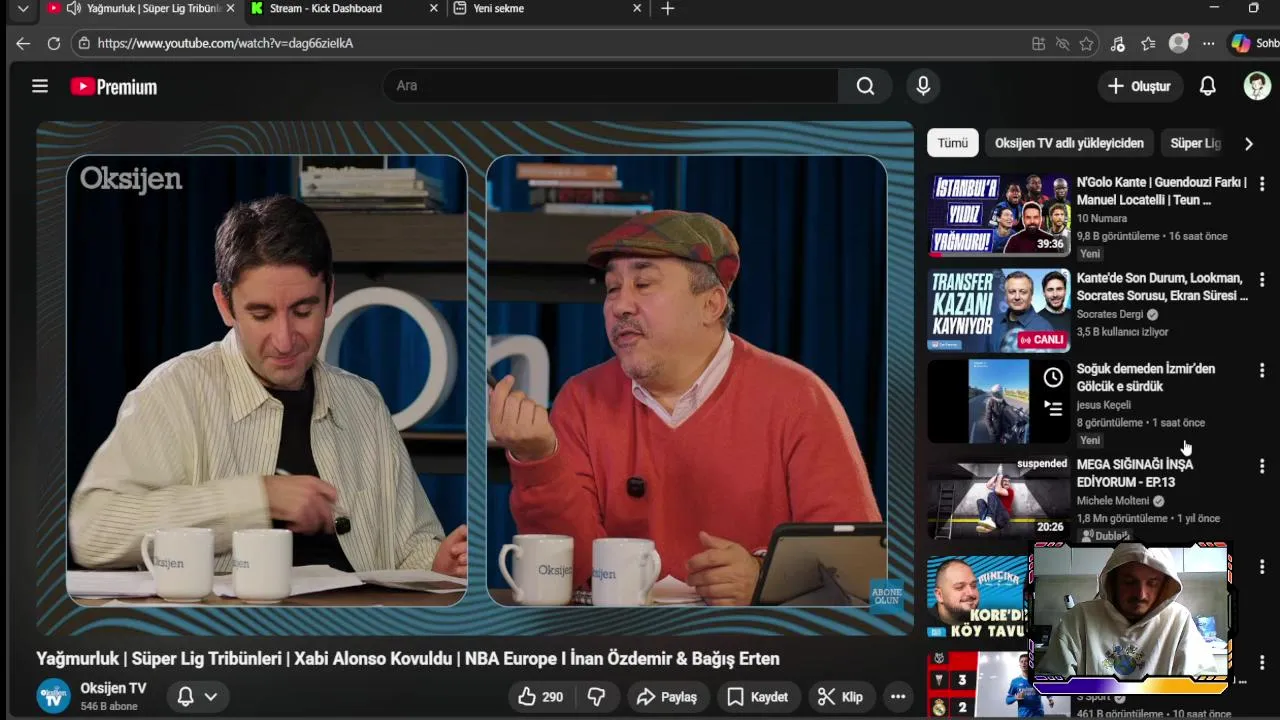Open browser profile avatar icon
The width and height of the screenshot is (1280, 720).
click(1179, 43)
